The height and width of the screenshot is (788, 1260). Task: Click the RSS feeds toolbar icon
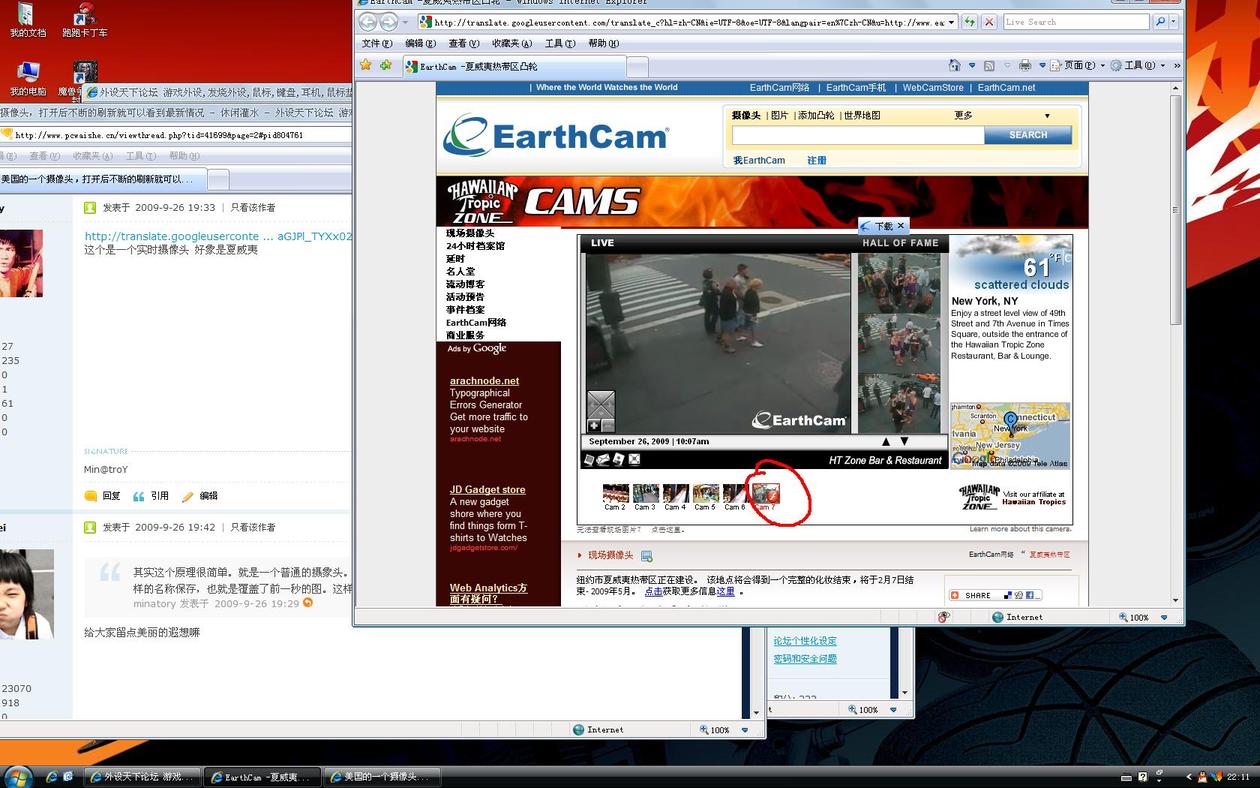[x=989, y=65]
